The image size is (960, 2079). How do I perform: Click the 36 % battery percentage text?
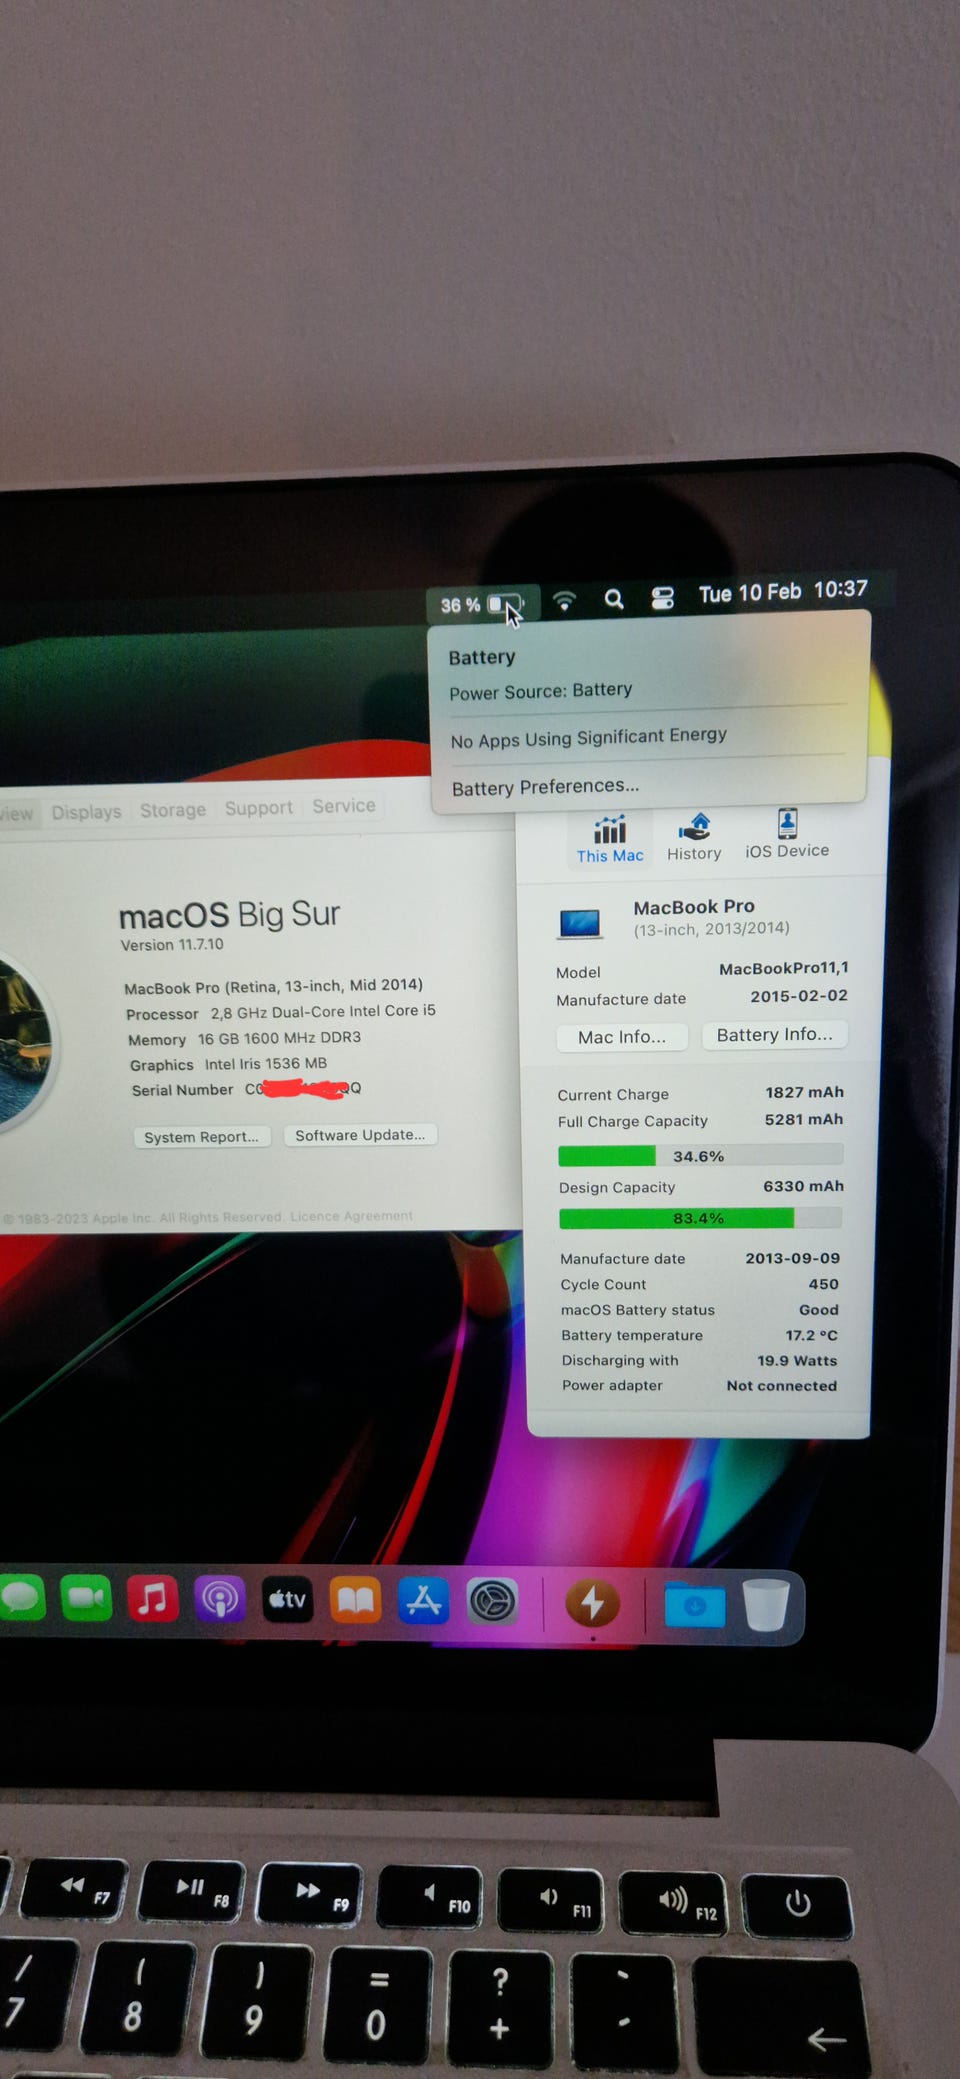tap(460, 606)
